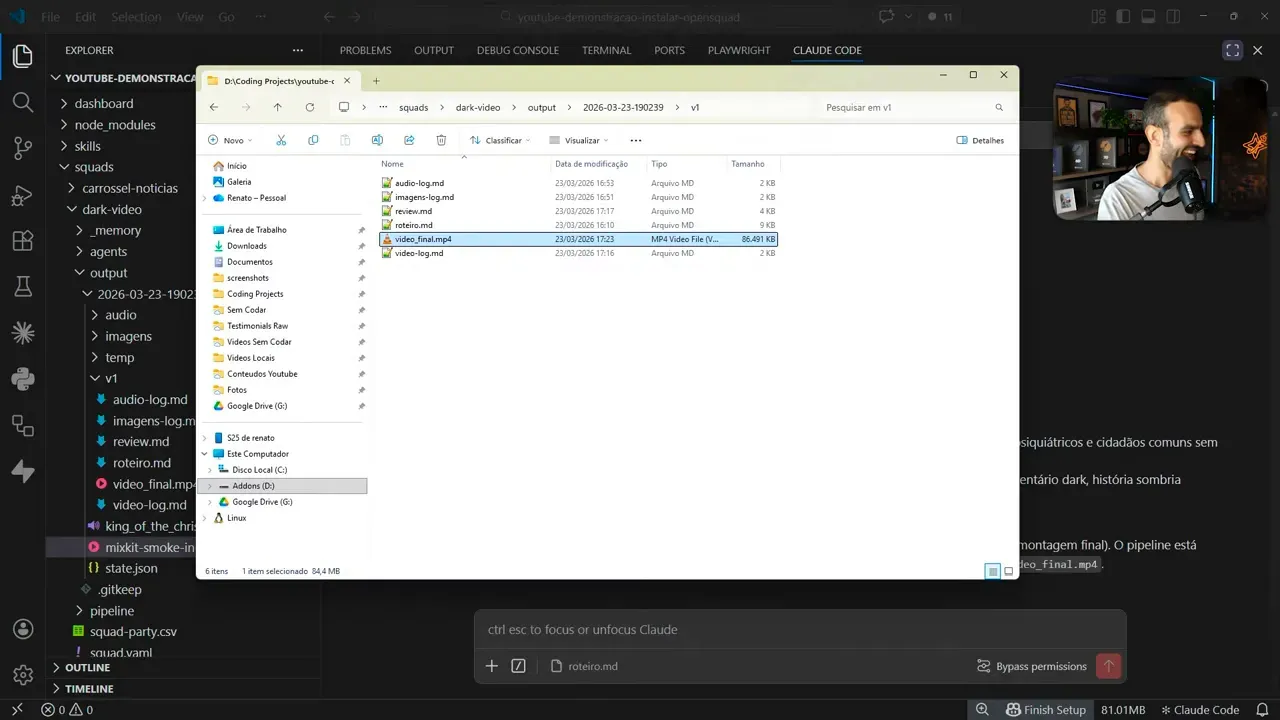
Task: Switch to large thumbnails view toggle
Action: click(1008, 571)
